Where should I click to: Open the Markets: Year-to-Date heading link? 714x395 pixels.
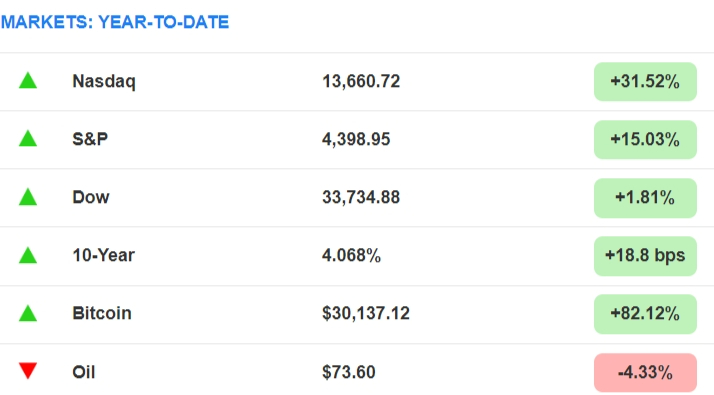coord(115,22)
